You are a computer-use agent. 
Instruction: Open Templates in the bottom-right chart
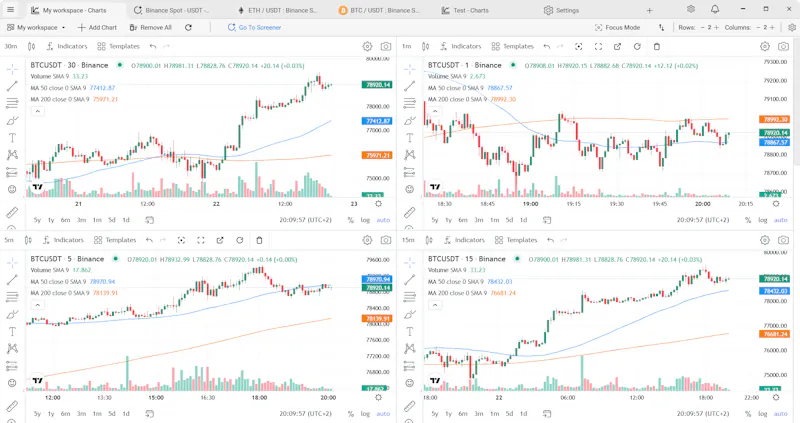tap(516, 240)
